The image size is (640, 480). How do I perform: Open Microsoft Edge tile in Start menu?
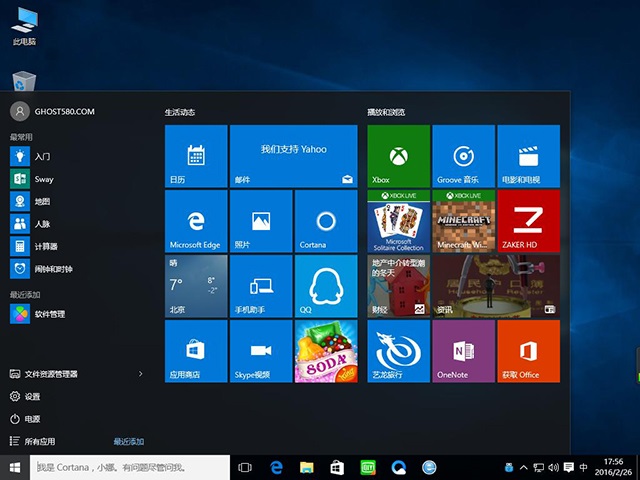196,220
